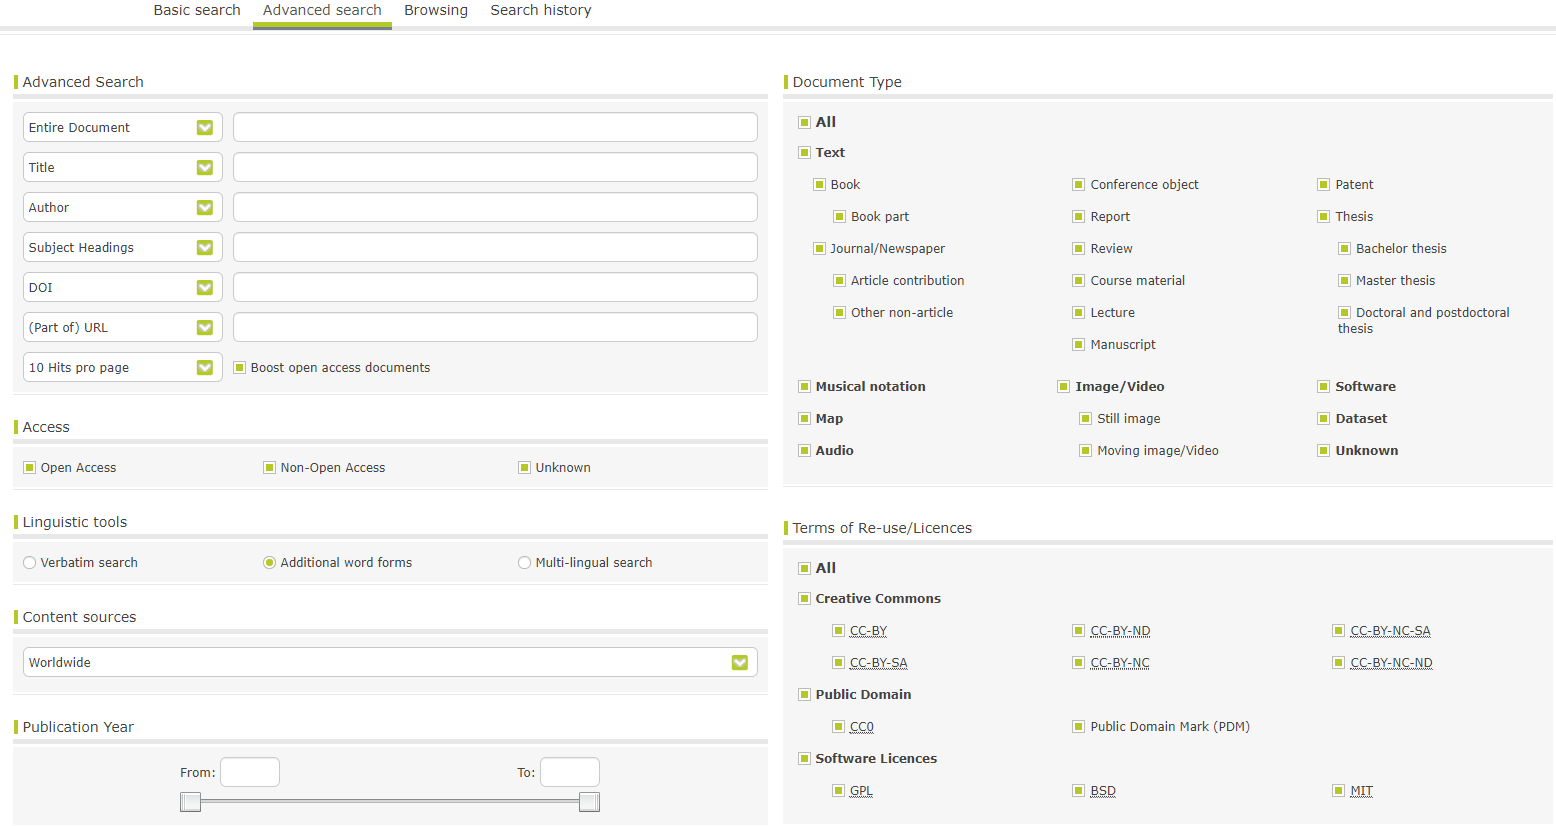
Task: Open the CC-BY-NC-SA licence link
Action: click(1390, 631)
